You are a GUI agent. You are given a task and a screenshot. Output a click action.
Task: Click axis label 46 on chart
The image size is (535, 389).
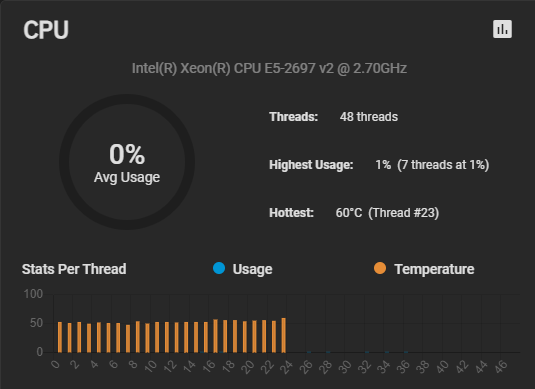click(x=501, y=367)
